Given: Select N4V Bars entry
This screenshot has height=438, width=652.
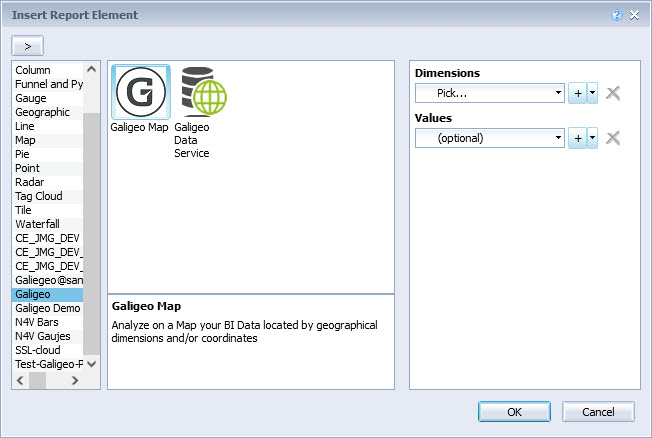Looking at the screenshot, I should (48, 322).
